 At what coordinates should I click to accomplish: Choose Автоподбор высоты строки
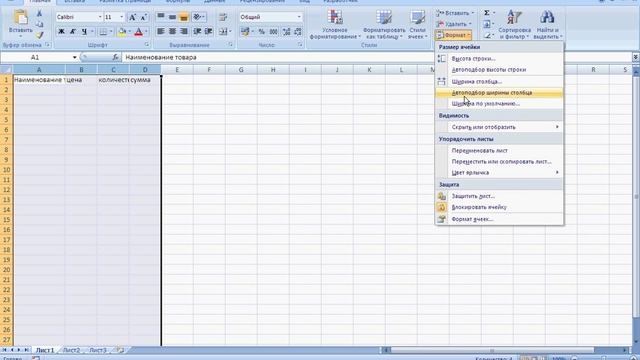click(500, 70)
